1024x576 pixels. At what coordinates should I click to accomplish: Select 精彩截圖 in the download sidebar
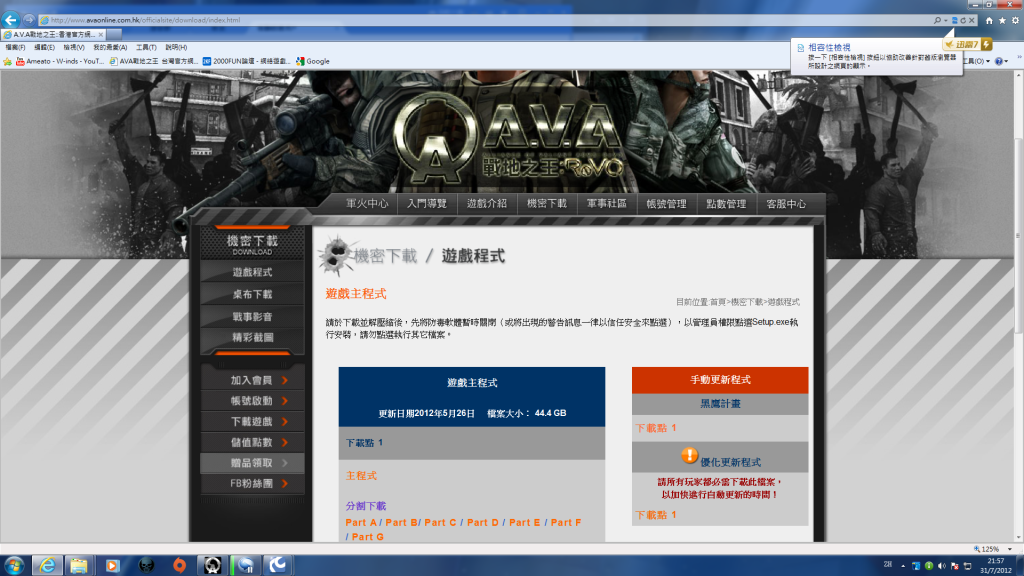pos(252,338)
